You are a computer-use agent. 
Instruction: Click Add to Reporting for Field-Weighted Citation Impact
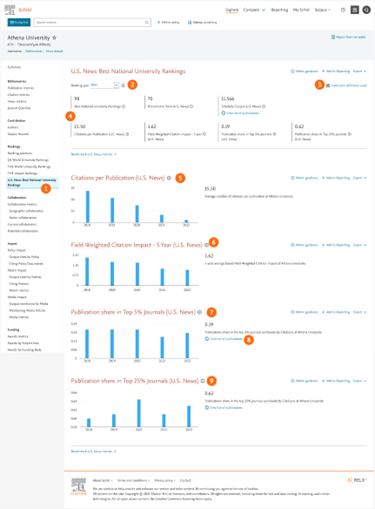pyautogui.click(x=336, y=245)
